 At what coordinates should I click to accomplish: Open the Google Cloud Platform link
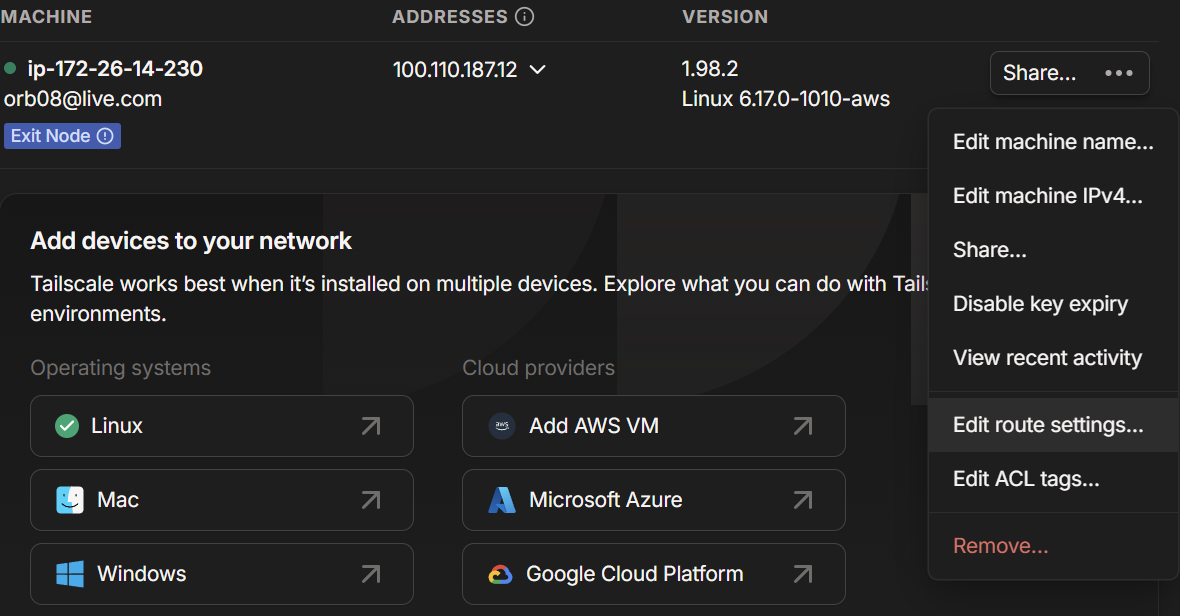point(654,574)
